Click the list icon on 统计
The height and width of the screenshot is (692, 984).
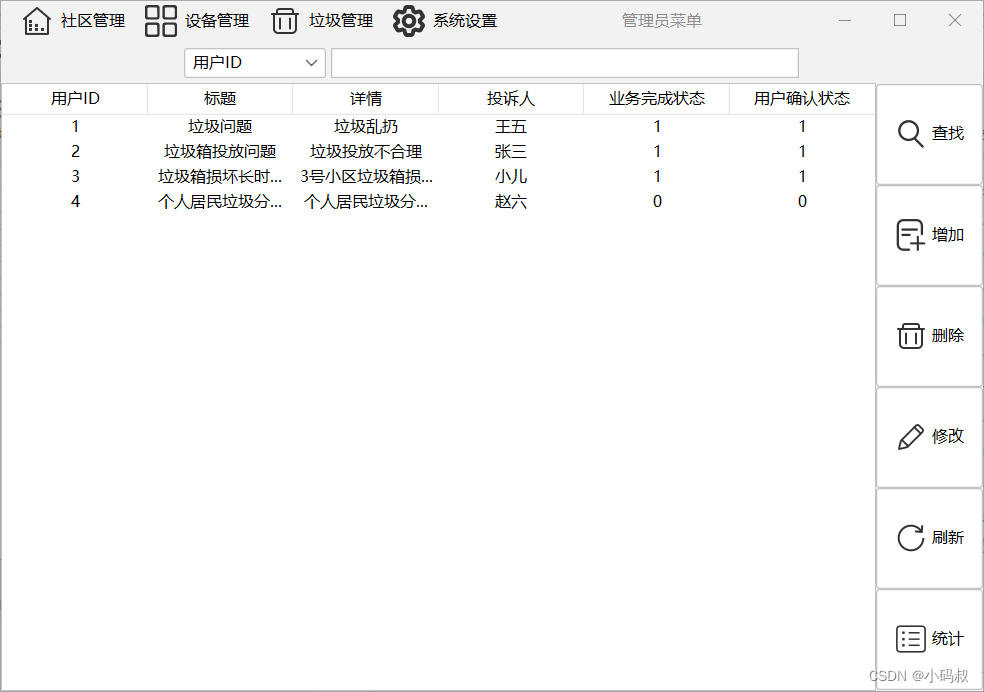click(910, 639)
